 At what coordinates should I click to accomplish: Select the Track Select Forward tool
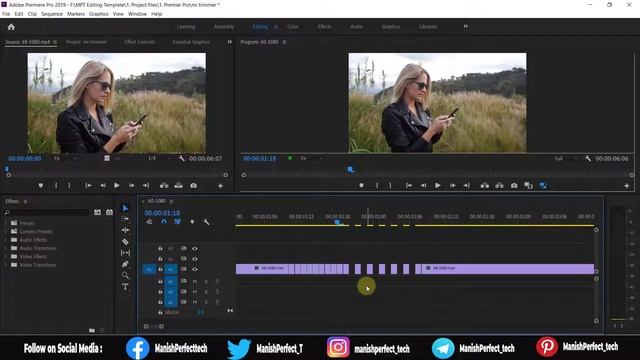tap(125, 219)
